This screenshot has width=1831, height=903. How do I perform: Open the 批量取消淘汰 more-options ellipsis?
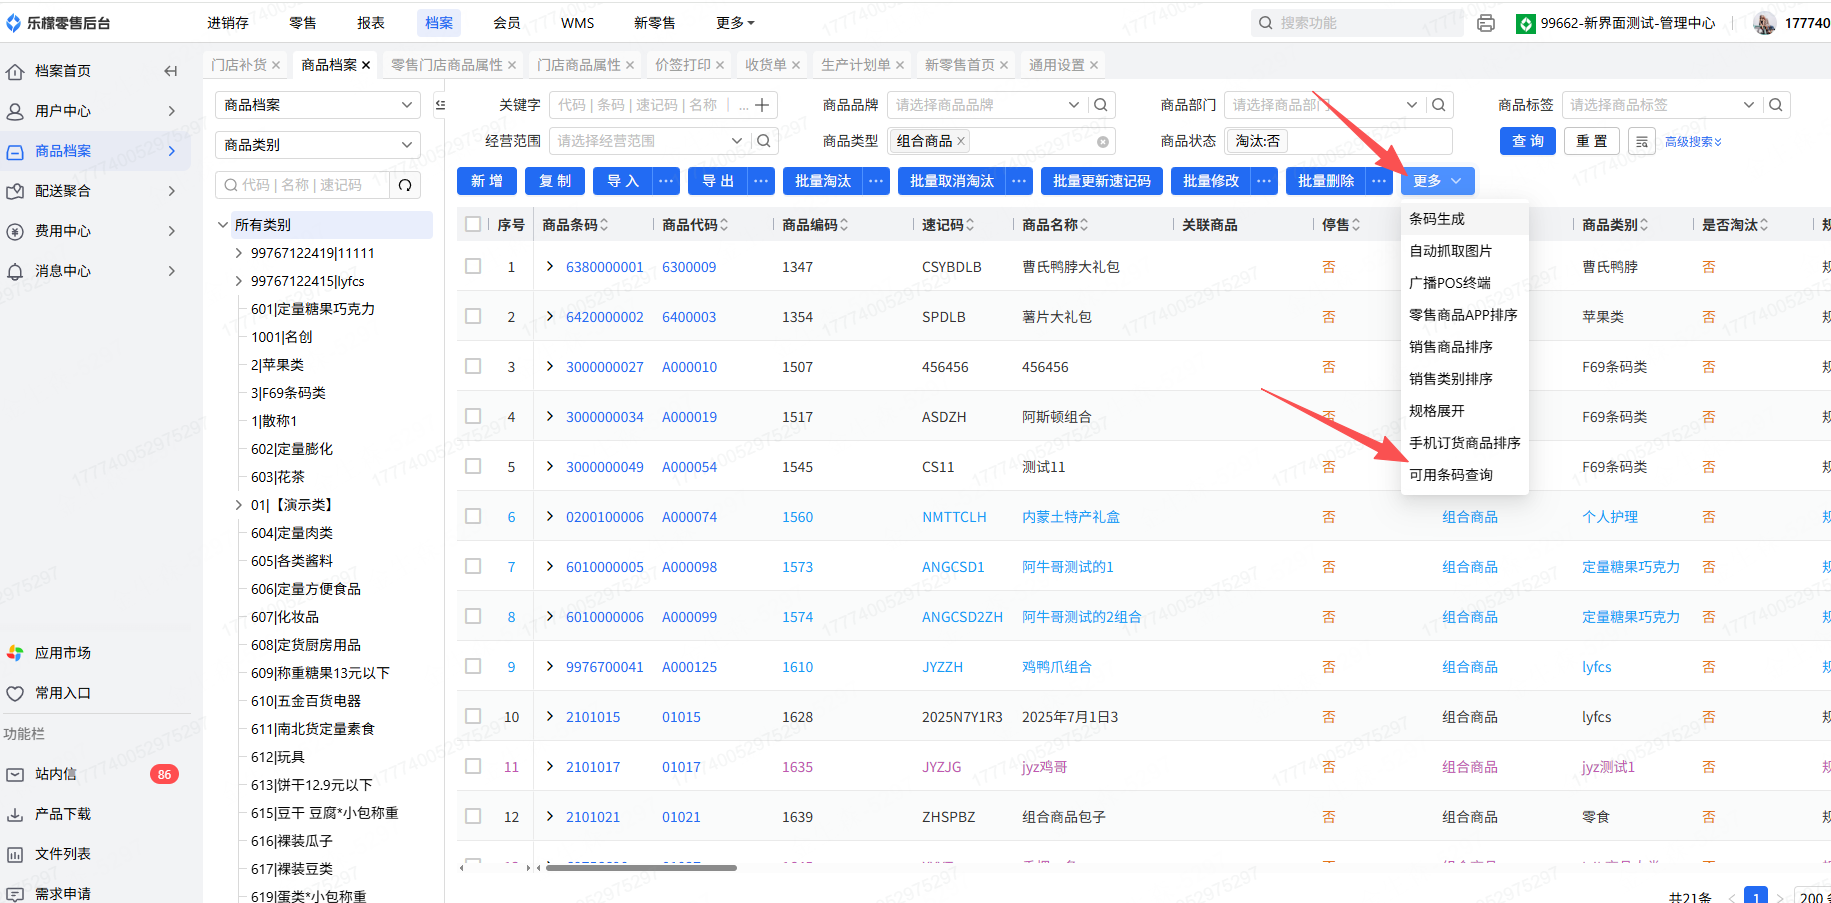(1019, 181)
